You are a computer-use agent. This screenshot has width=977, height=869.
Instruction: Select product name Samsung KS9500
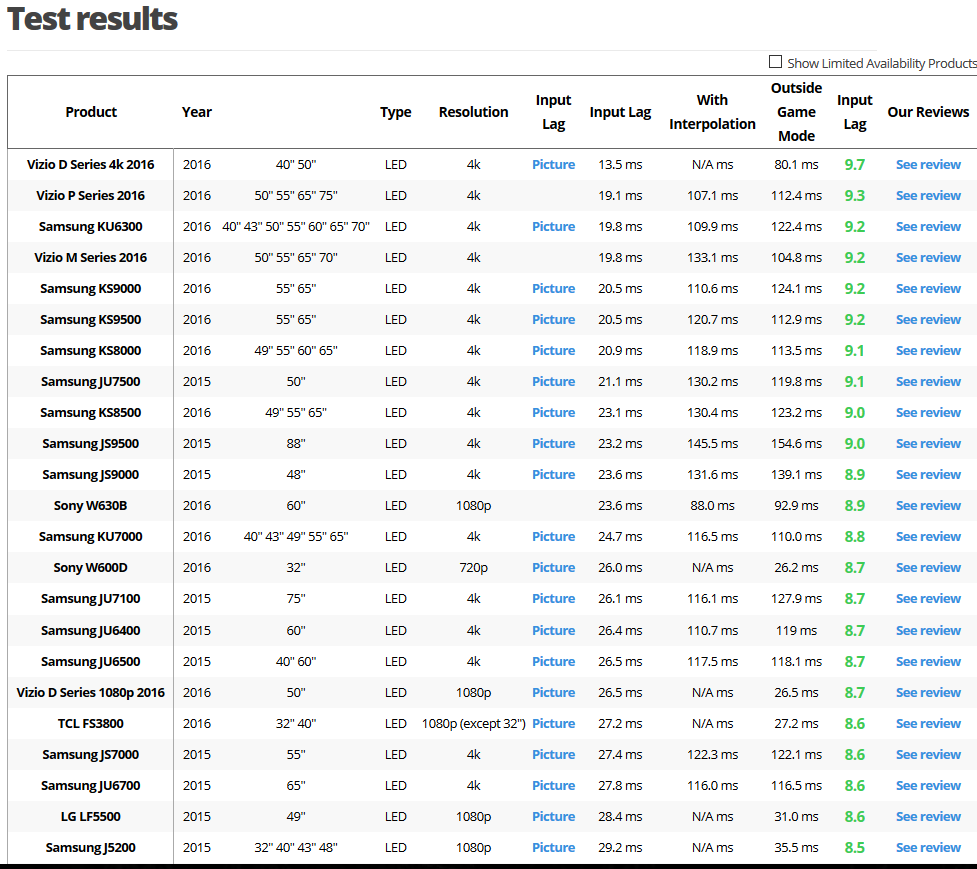coord(91,320)
